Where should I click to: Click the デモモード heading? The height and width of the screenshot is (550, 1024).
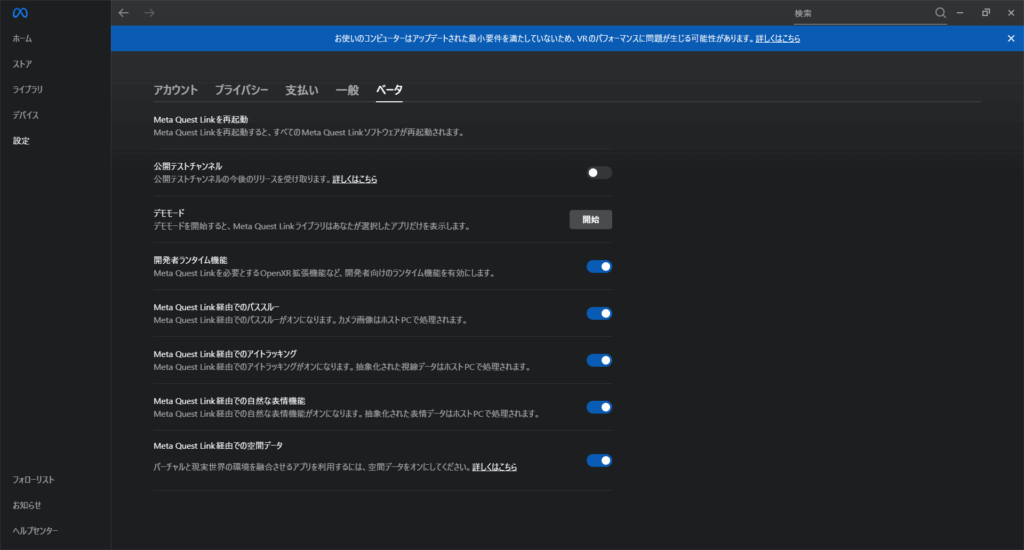tap(169, 213)
